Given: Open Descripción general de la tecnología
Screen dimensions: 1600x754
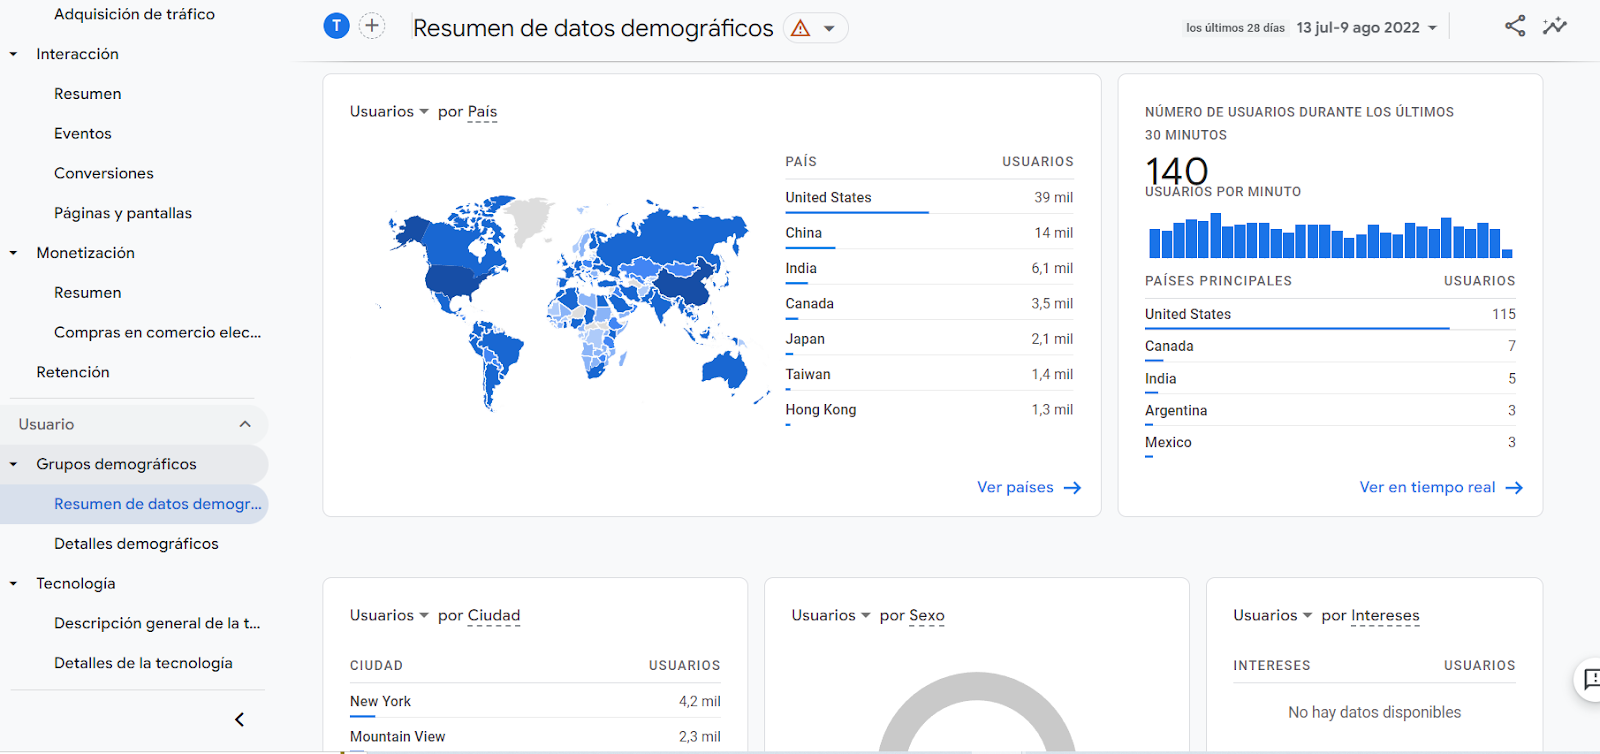Looking at the screenshot, I should pyautogui.click(x=157, y=623).
